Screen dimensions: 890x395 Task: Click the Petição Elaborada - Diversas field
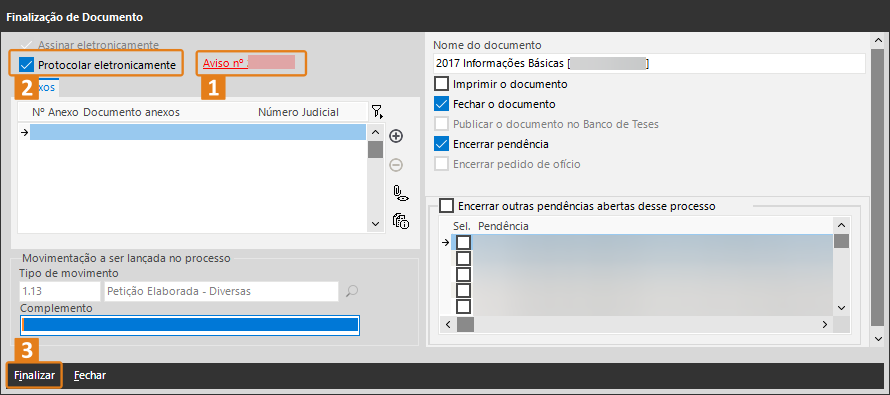pos(221,291)
